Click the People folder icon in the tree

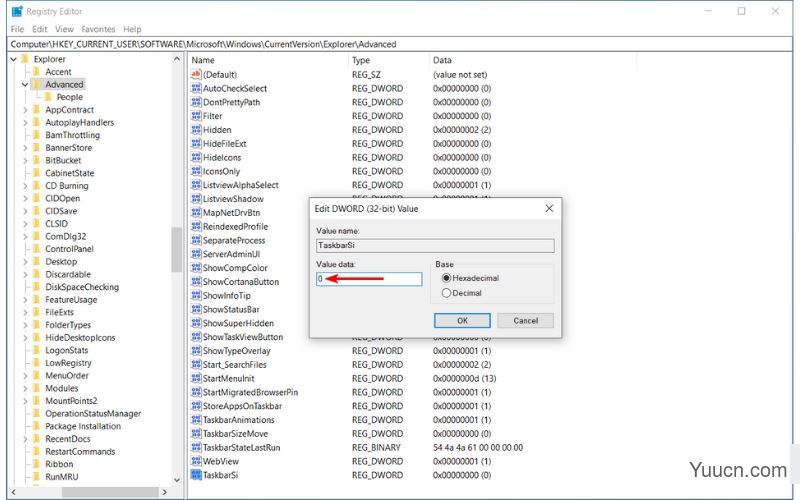[x=48, y=96]
